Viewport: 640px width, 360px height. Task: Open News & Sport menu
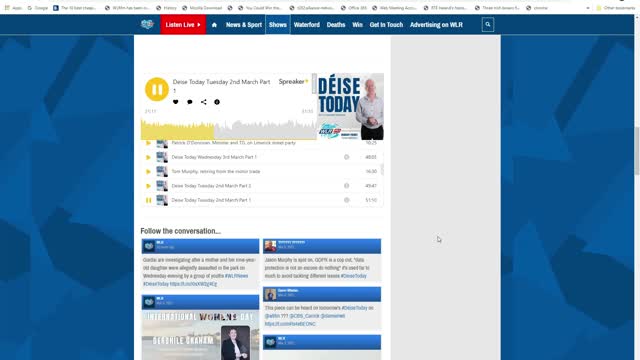[244, 24]
